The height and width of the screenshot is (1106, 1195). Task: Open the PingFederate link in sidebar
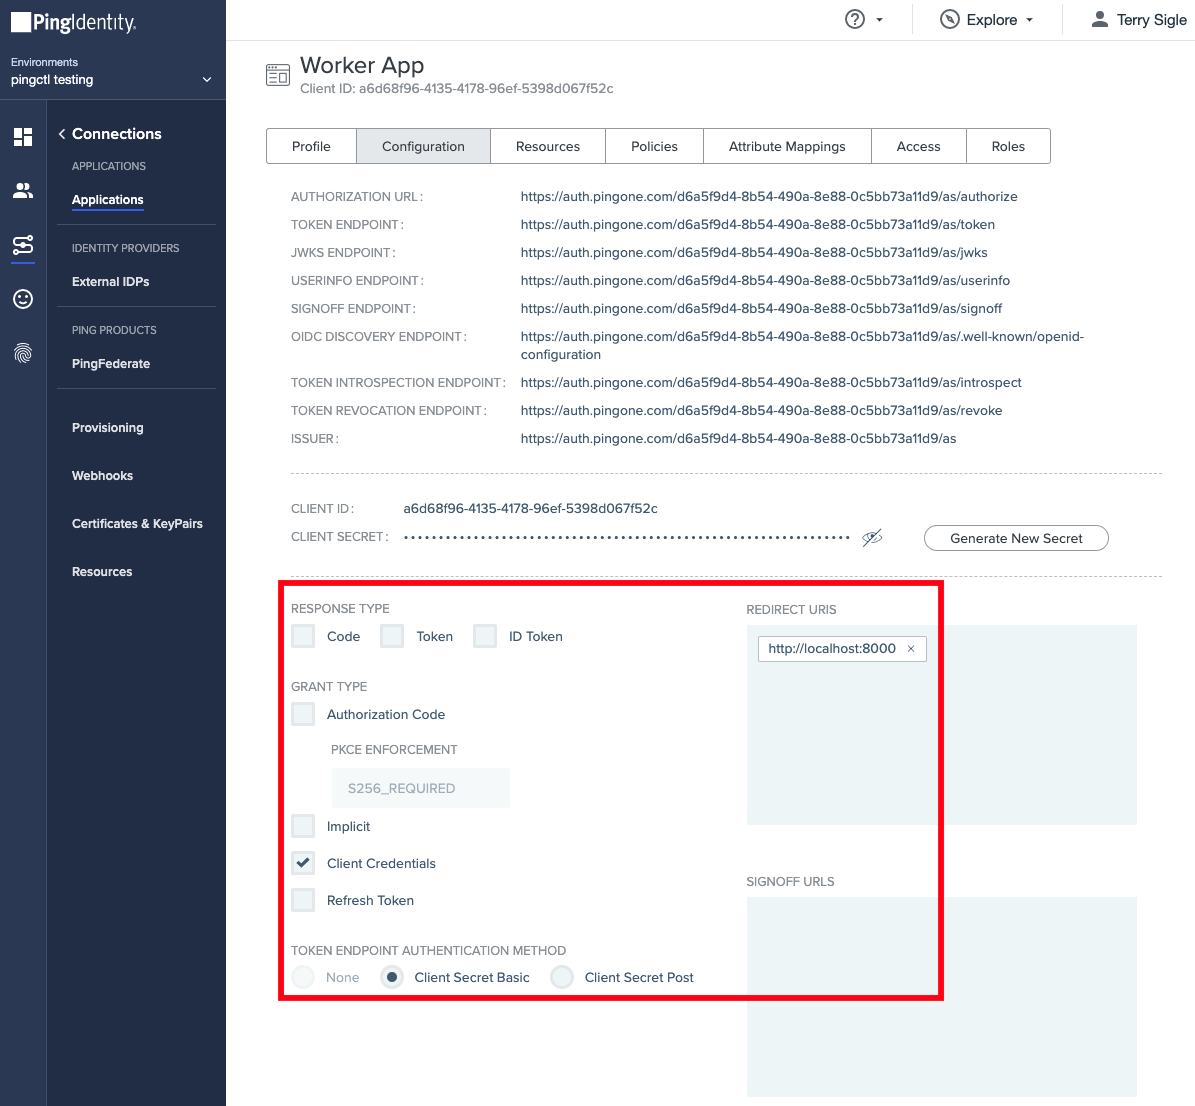[x=110, y=363]
